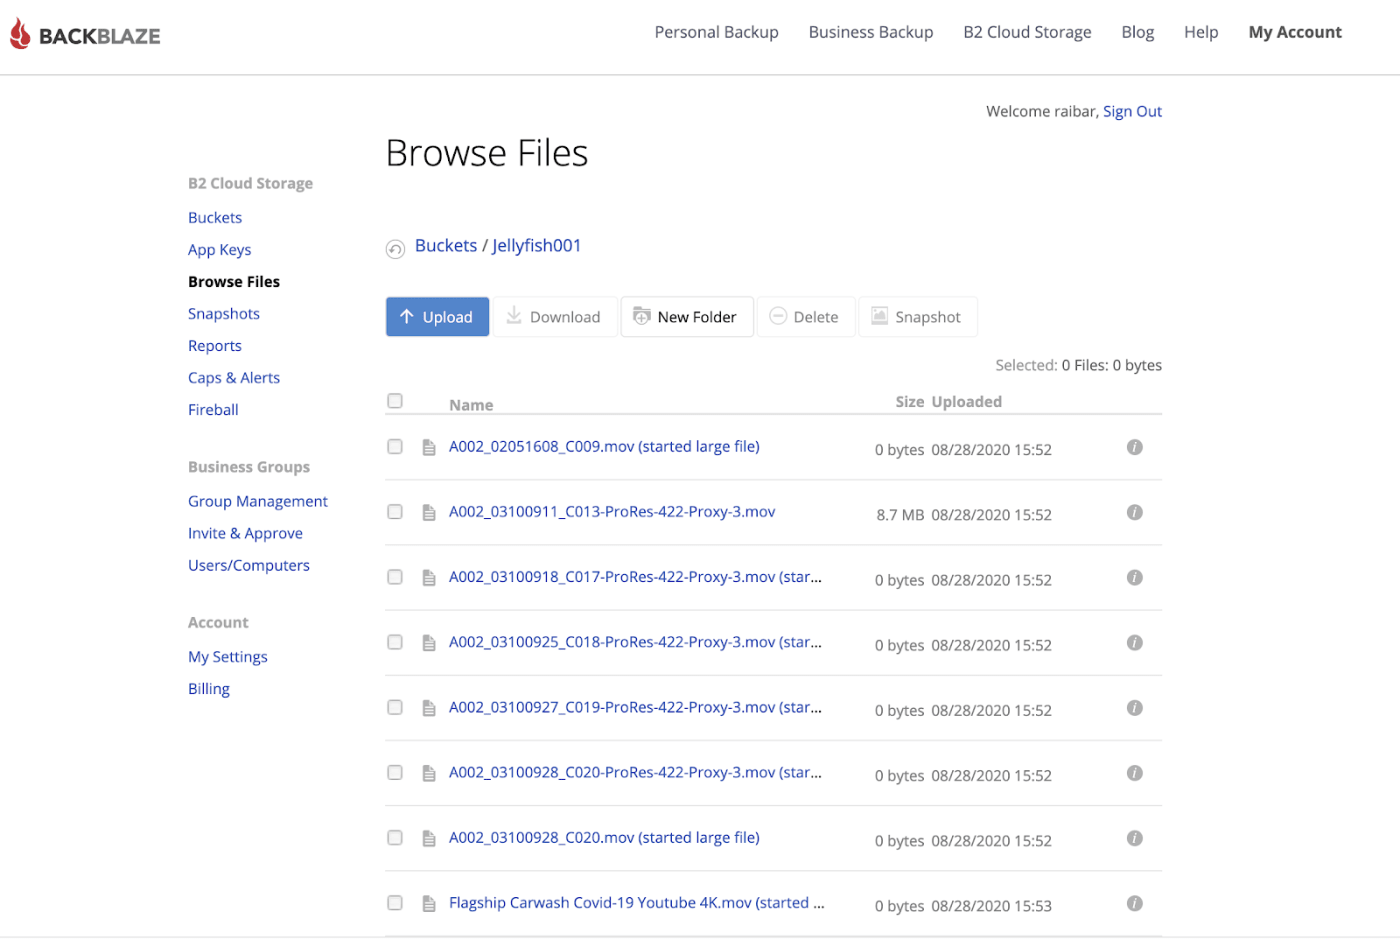The height and width of the screenshot is (940, 1400).
Task: Click the New Folder icon
Action: point(640,316)
